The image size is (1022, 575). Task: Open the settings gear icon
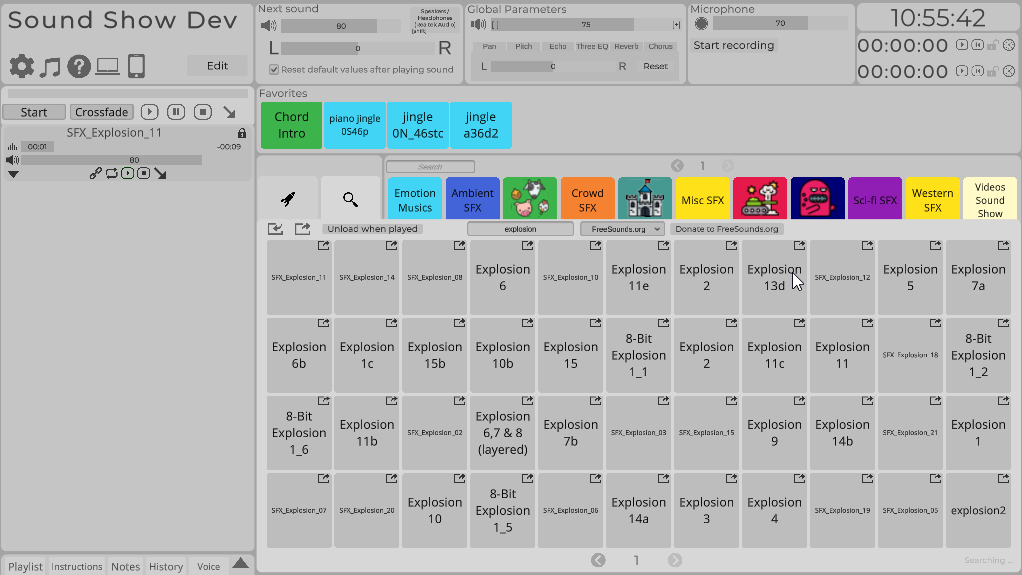pos(22,66)
